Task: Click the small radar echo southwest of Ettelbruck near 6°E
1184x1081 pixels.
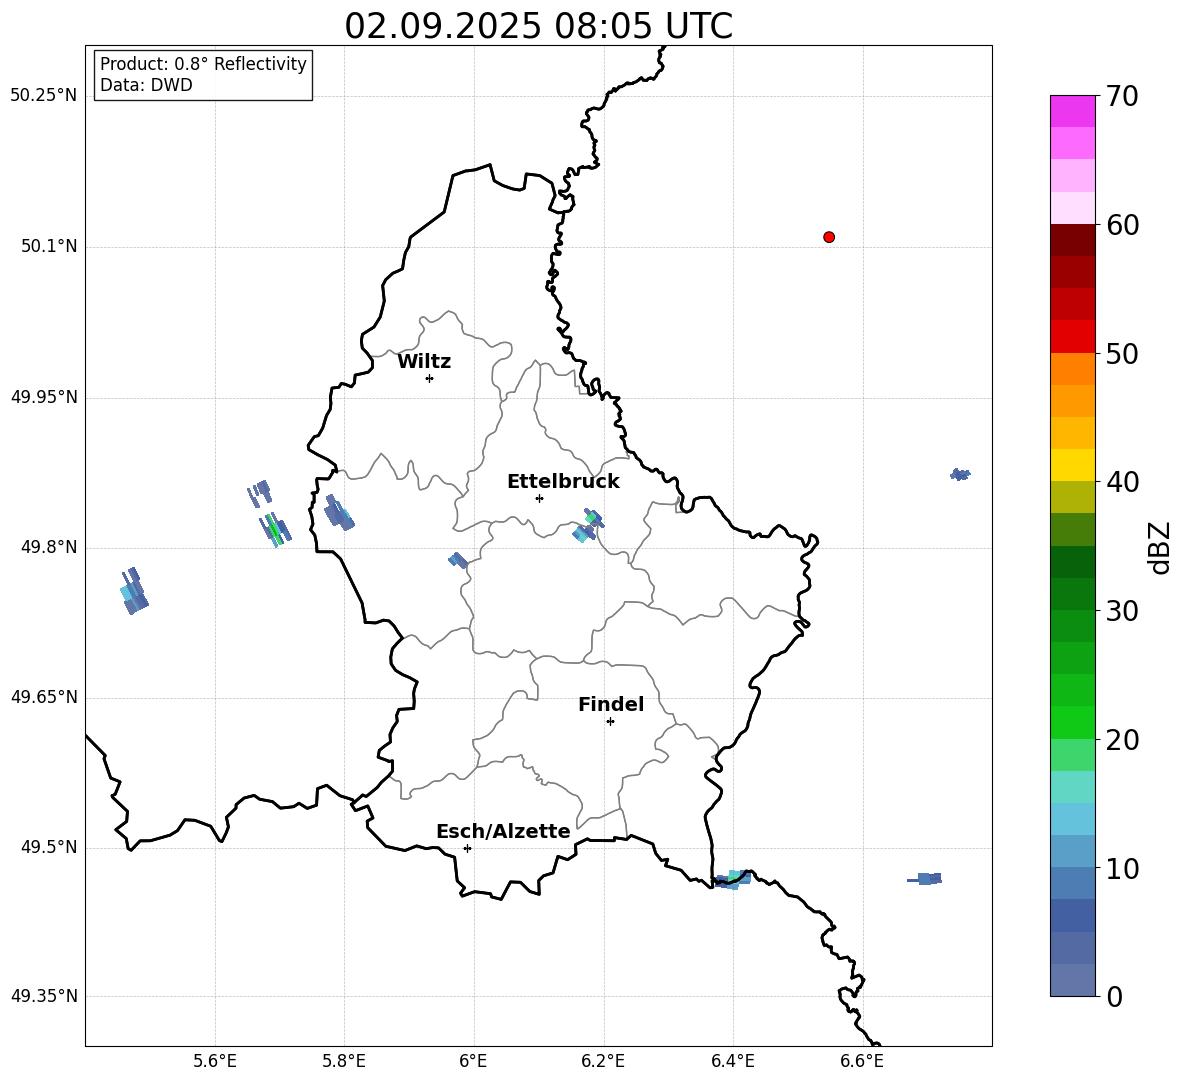Action: click(x=458, y=560)
